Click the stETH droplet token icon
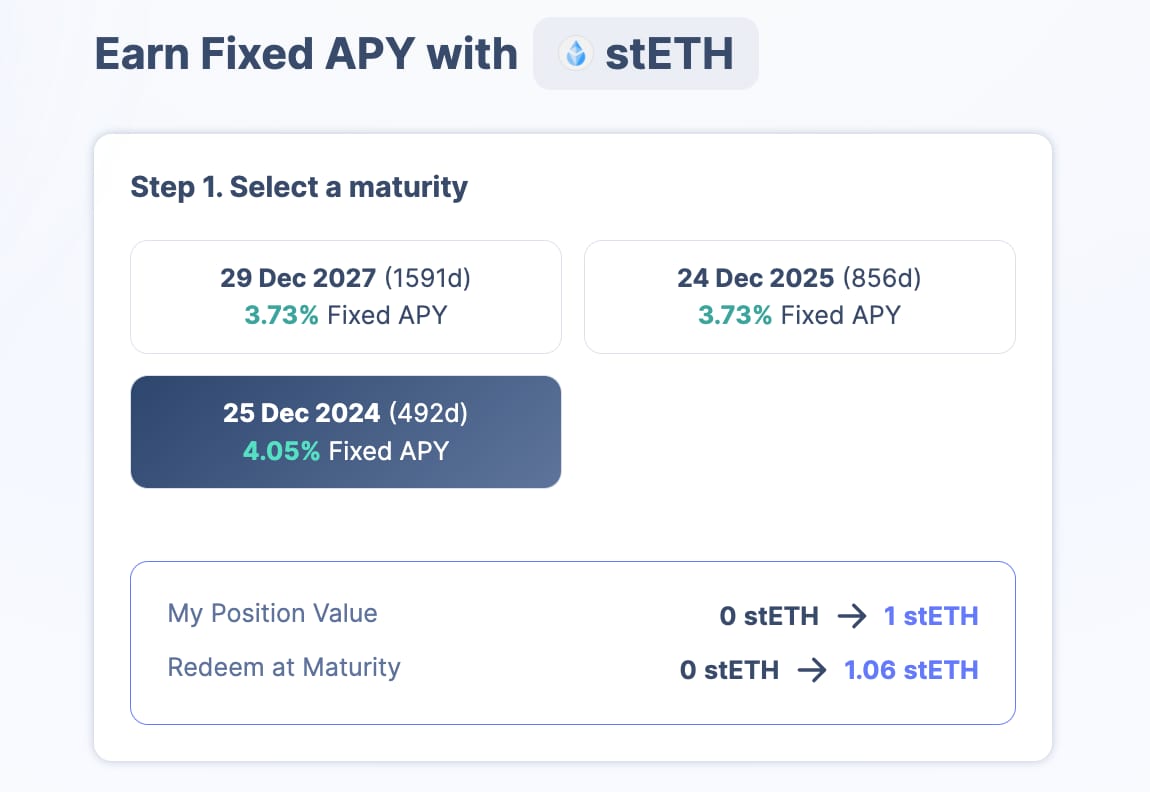This screenshot has width=1150, height=792. [575, 54]
